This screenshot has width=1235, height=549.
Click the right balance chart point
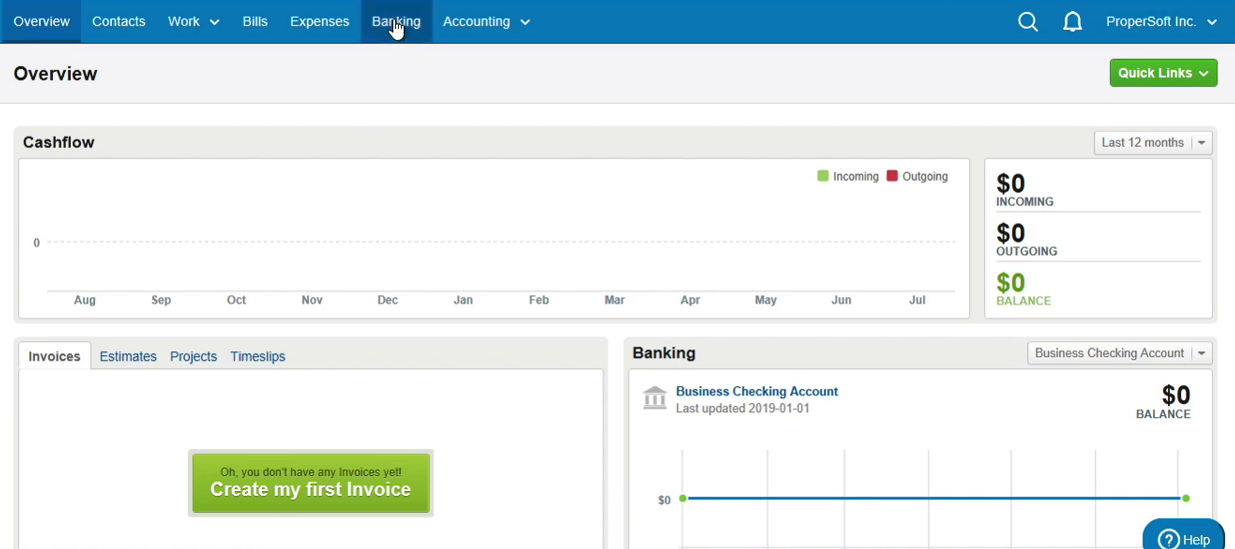(x=1186, y=498)
